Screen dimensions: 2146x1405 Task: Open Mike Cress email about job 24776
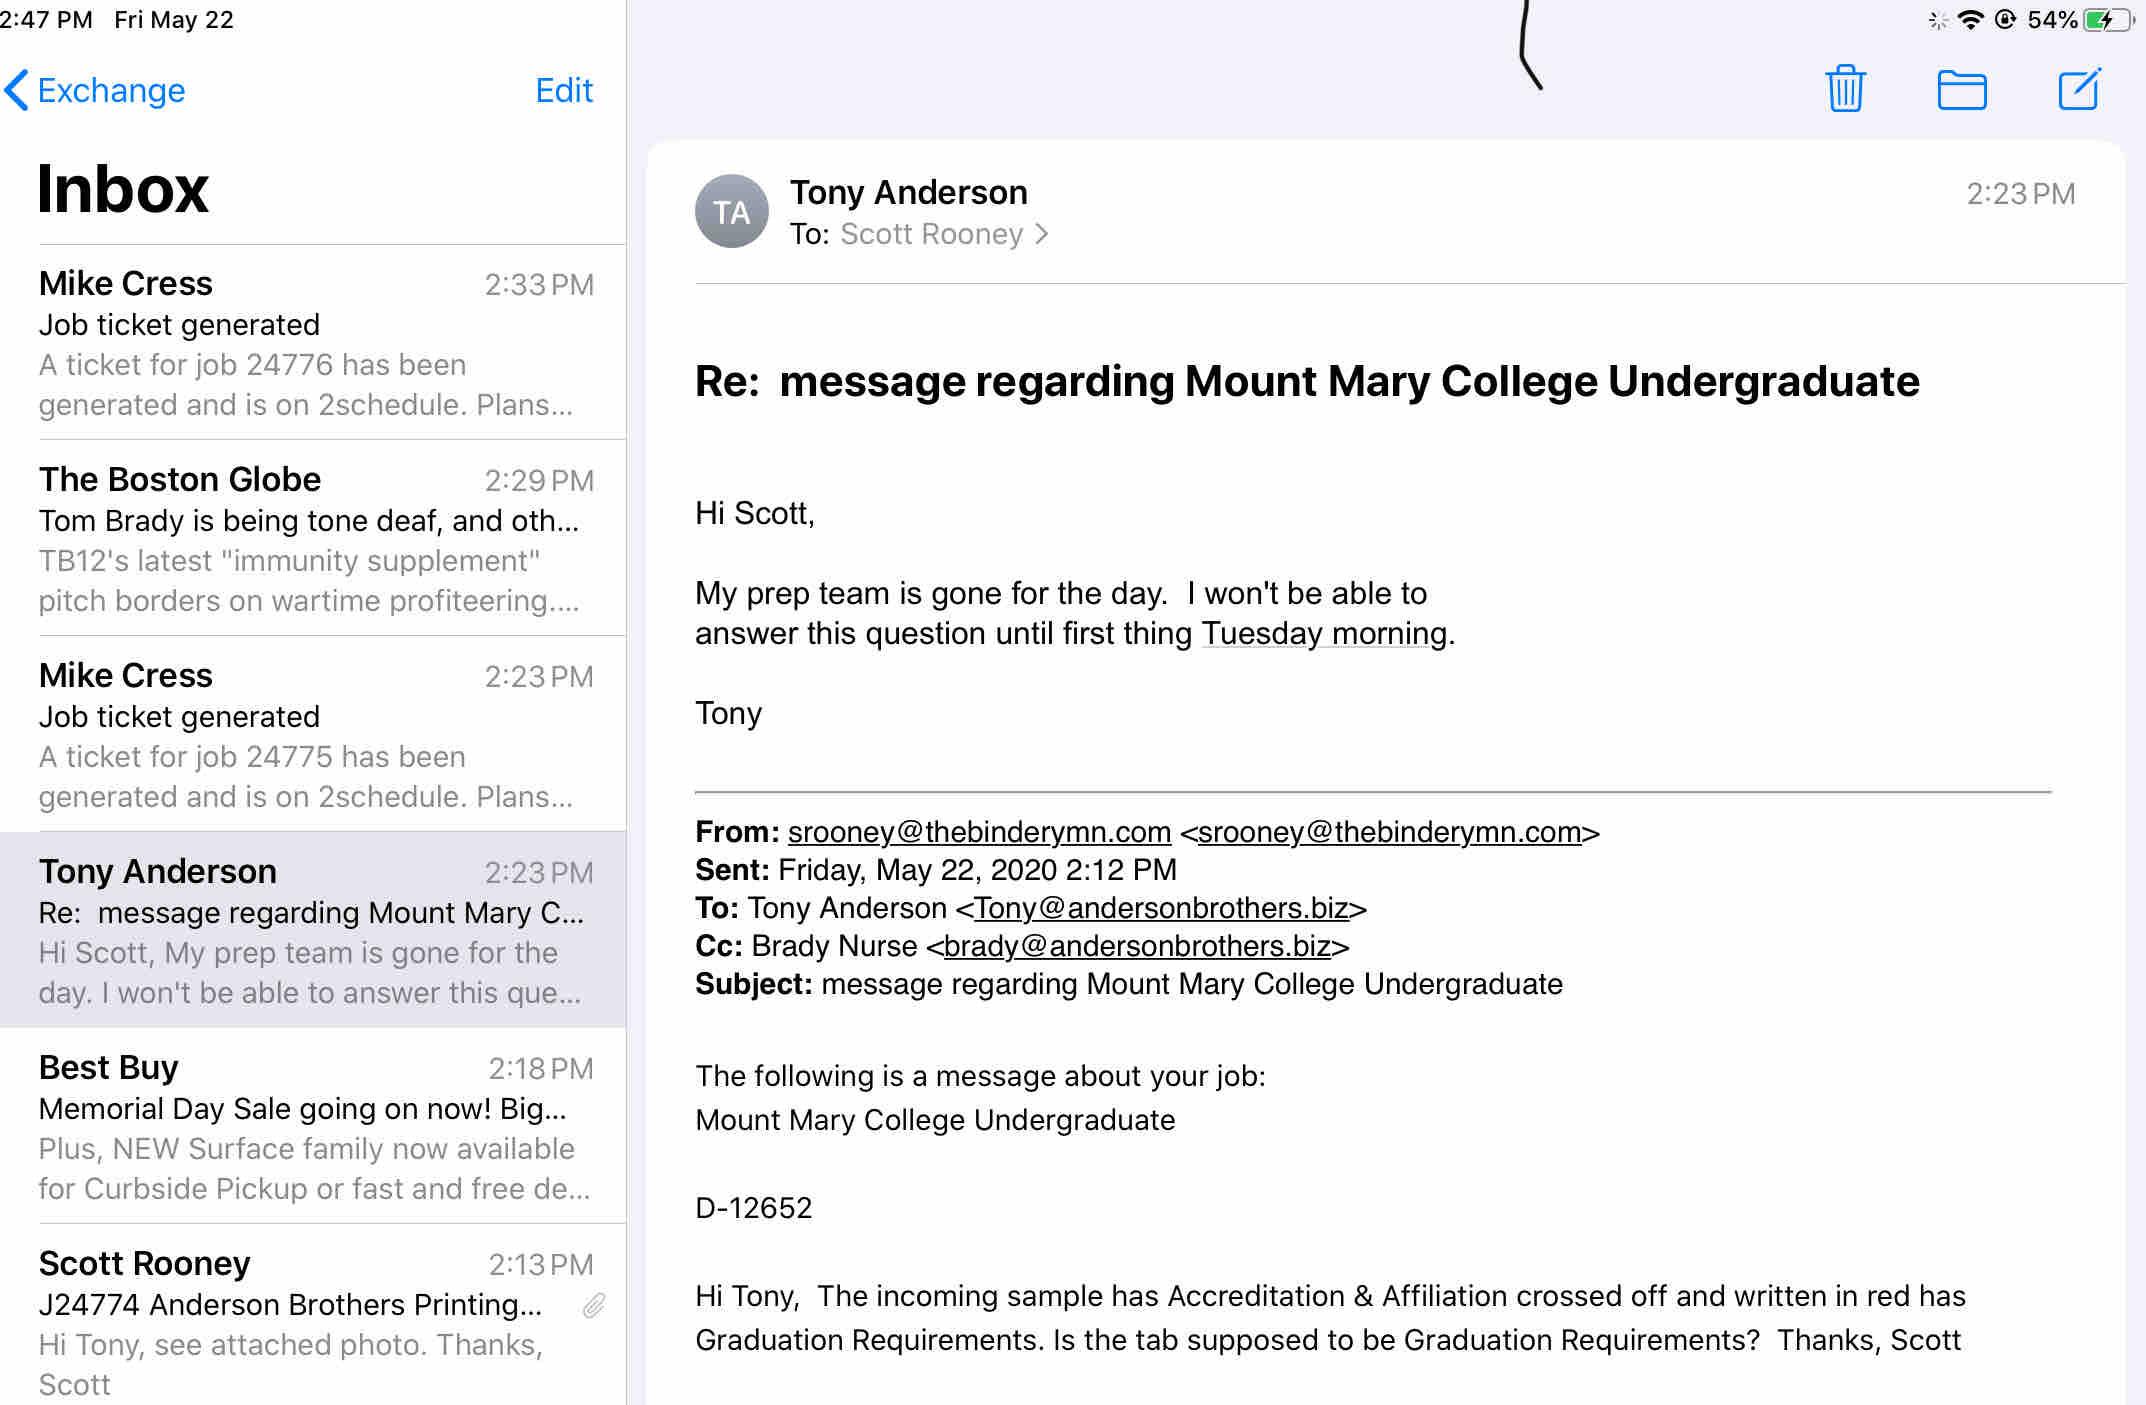click(x=316, y=343)
